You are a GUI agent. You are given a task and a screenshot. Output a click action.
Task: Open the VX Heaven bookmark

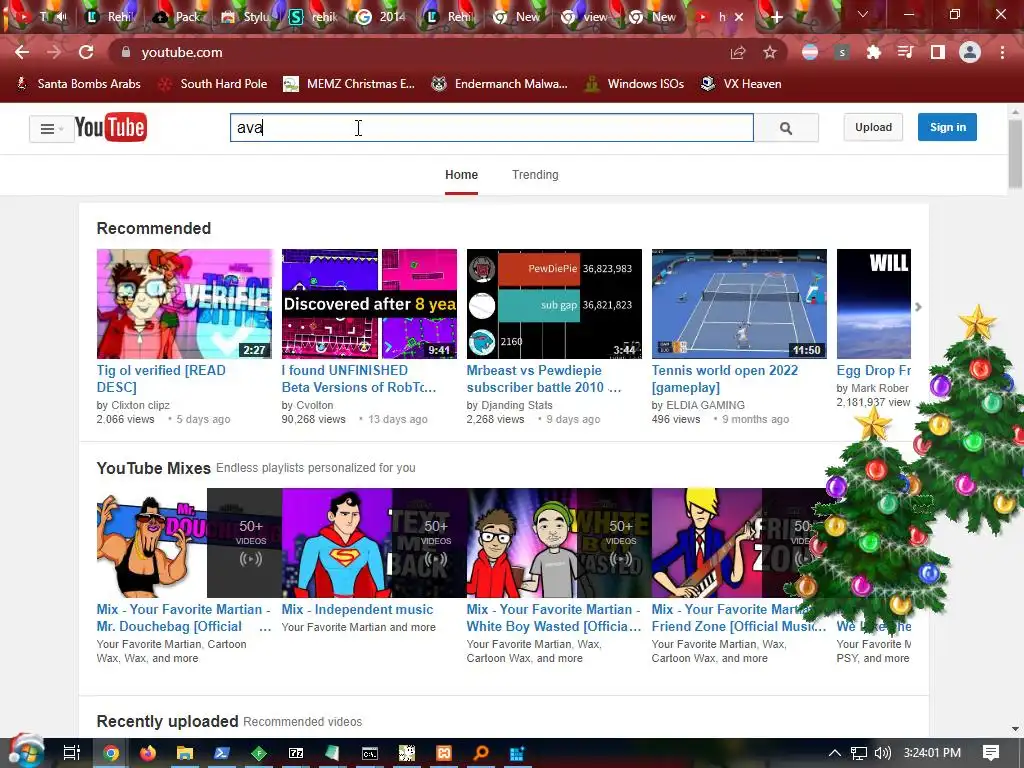(741, 84)
